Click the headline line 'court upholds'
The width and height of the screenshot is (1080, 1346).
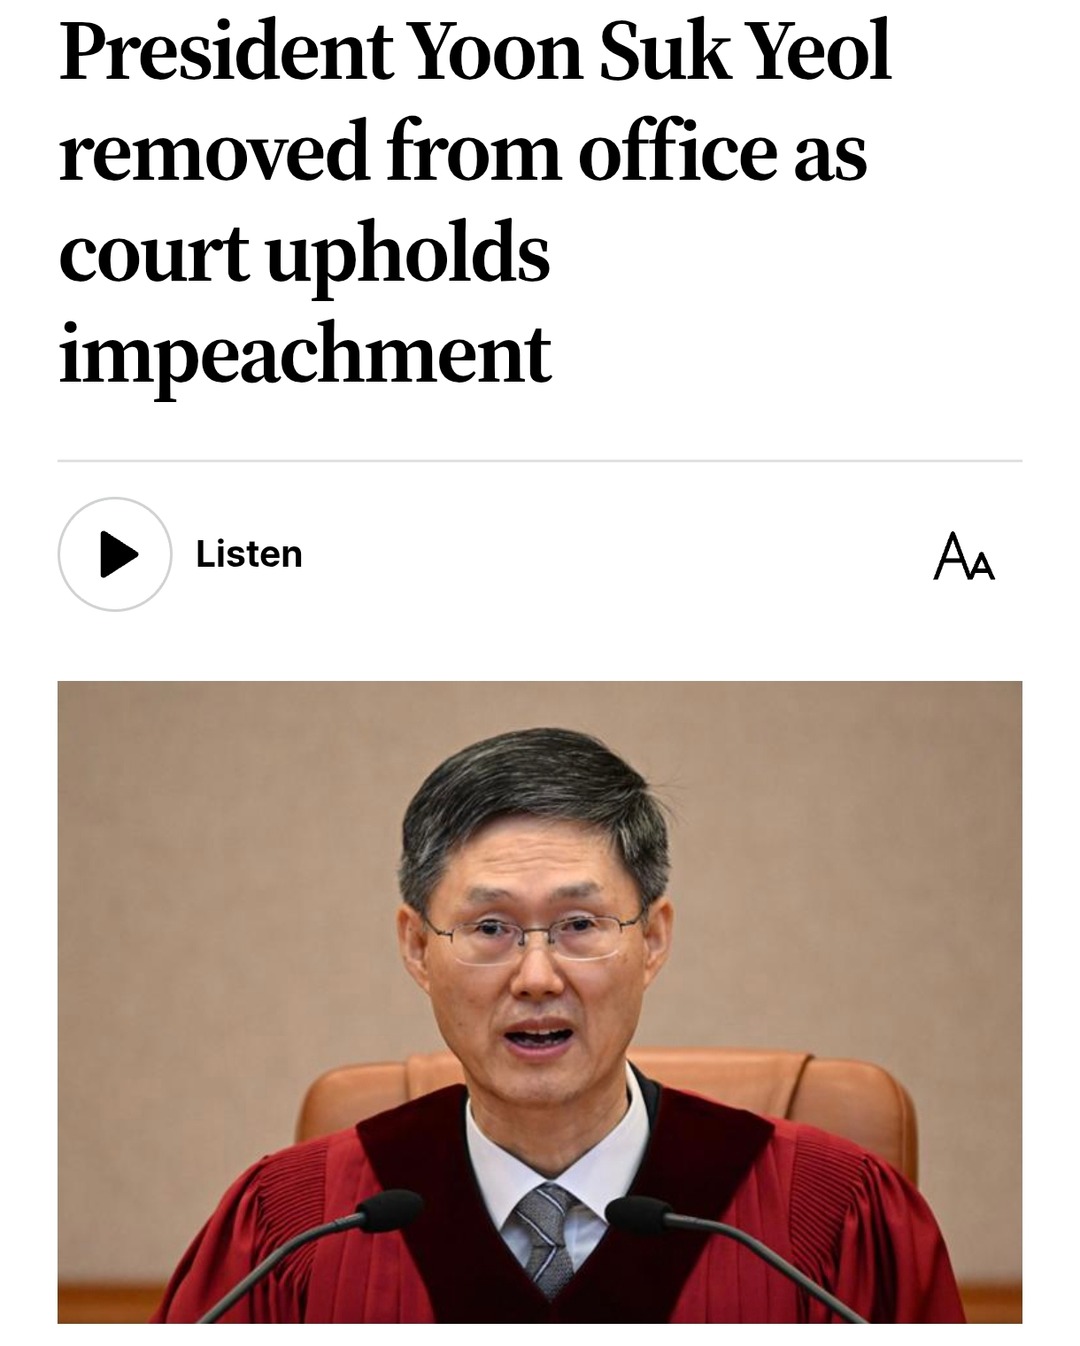pos(304,254)
